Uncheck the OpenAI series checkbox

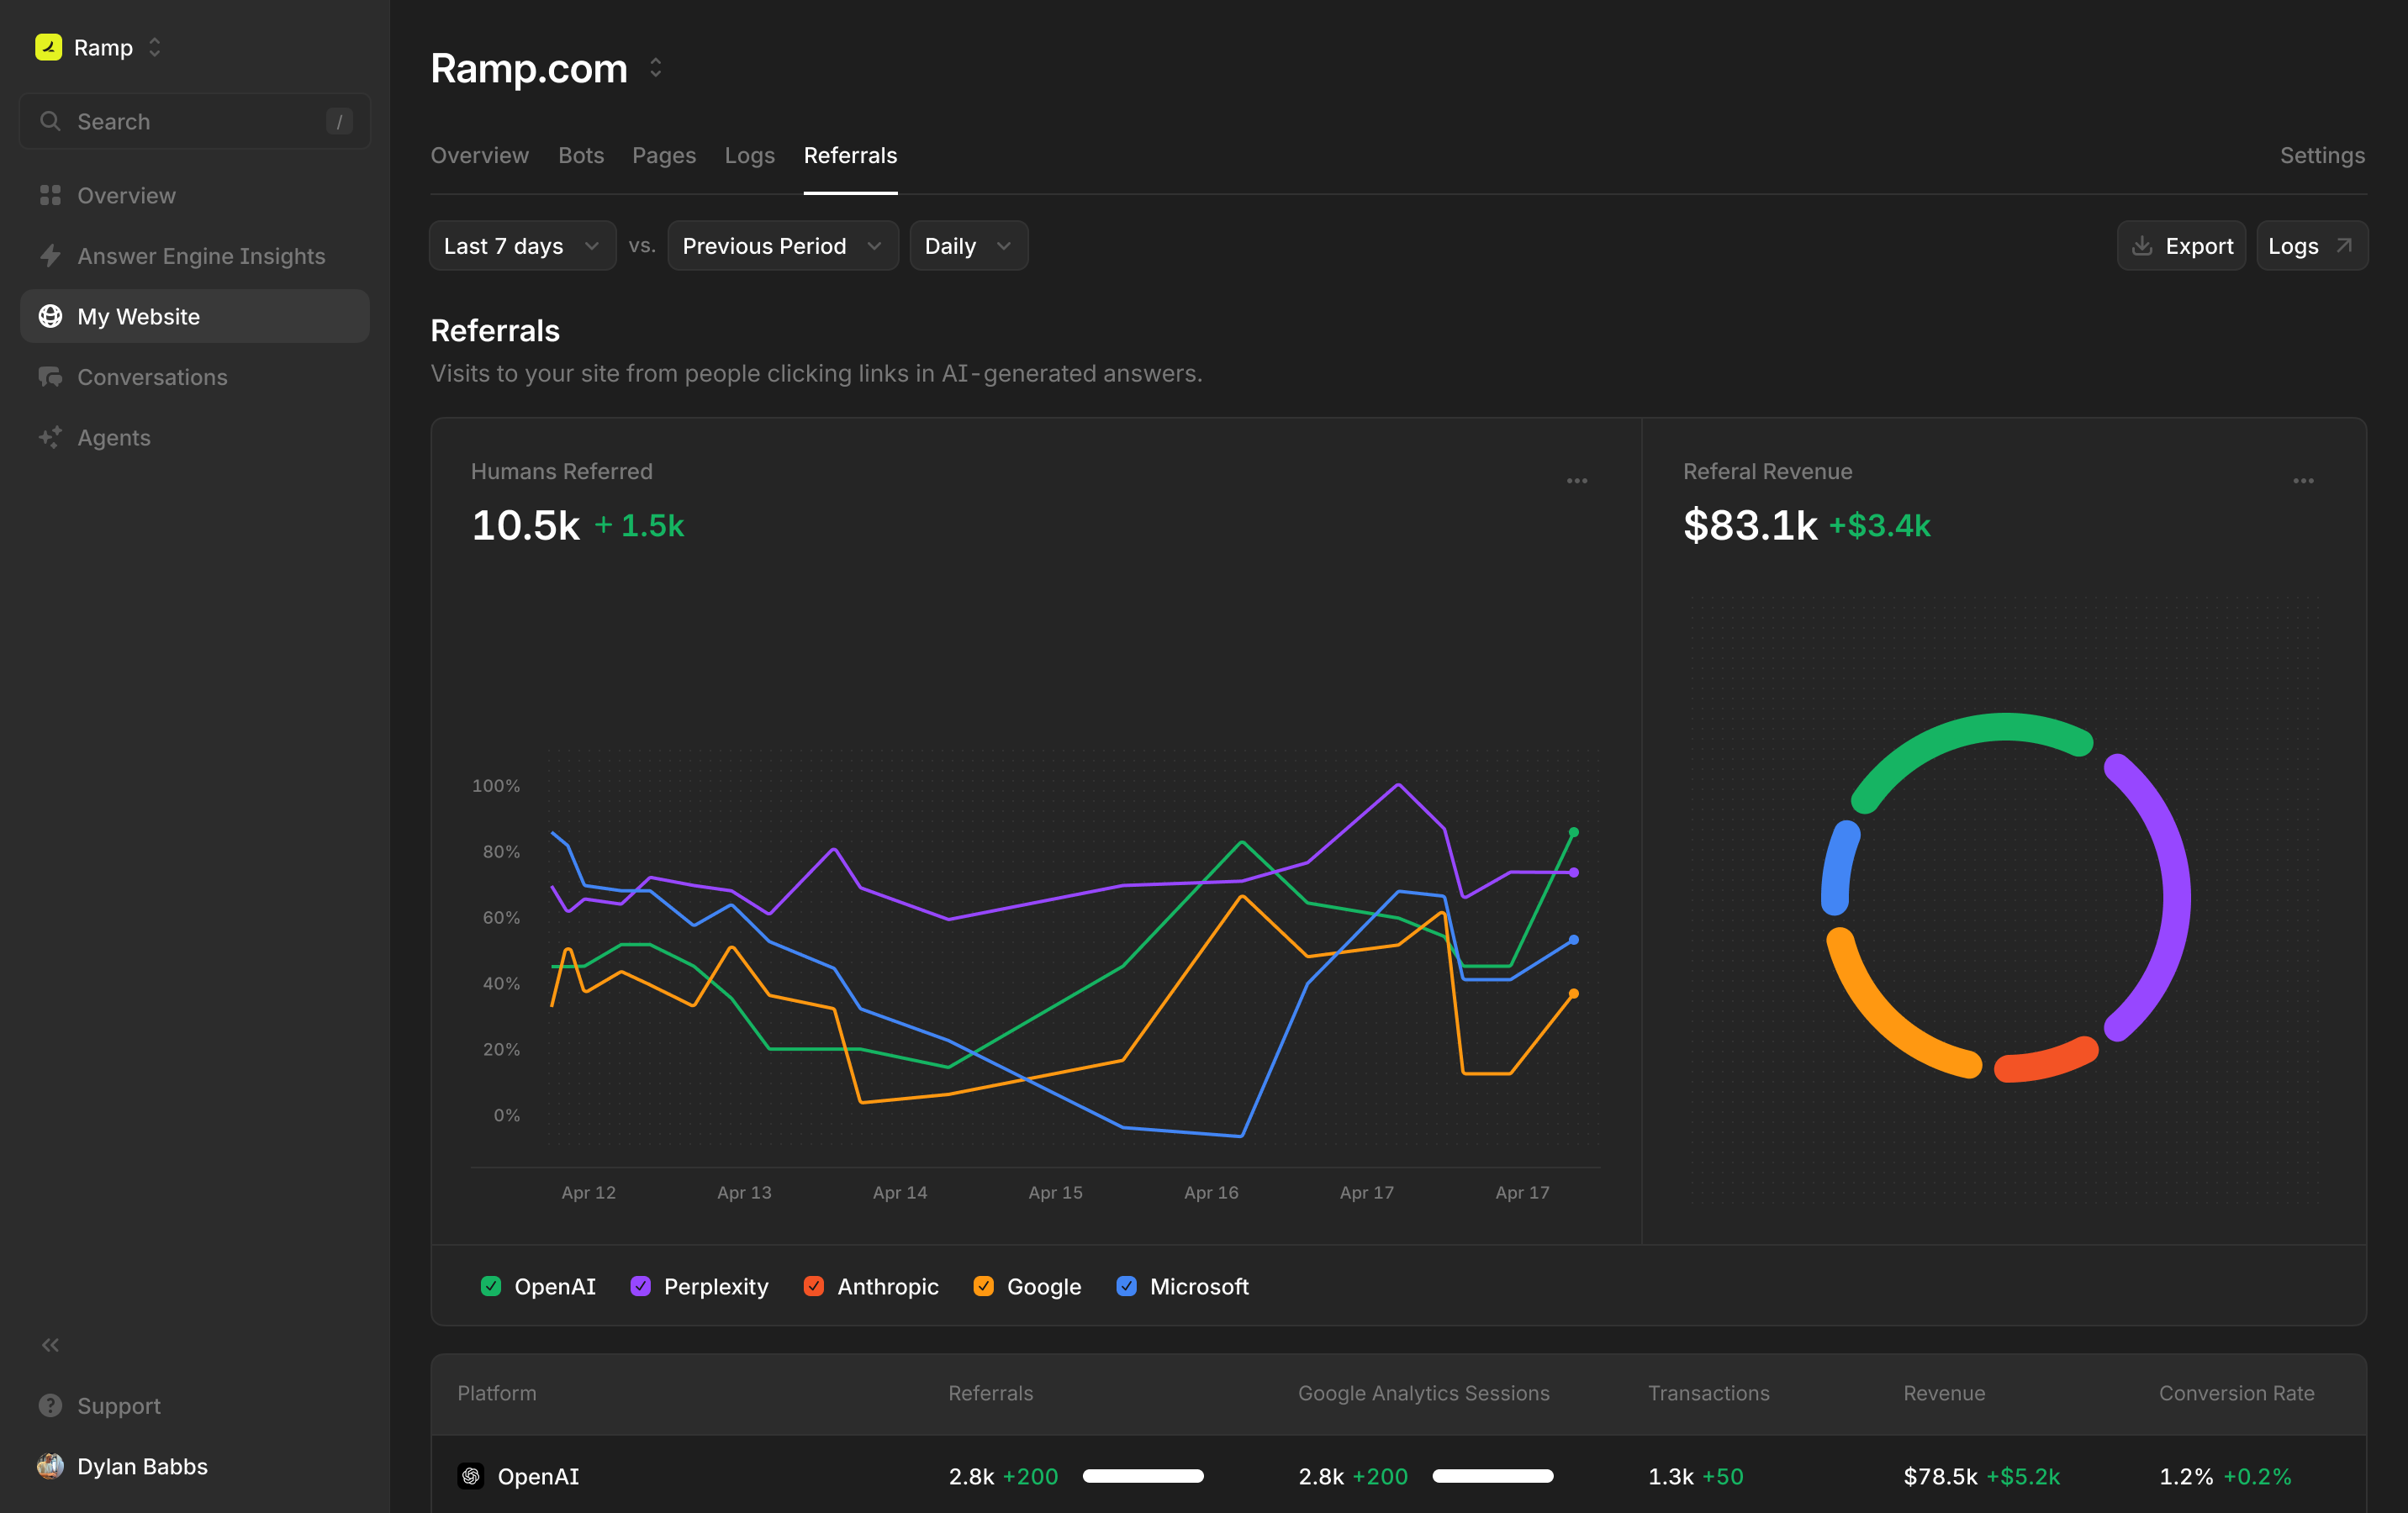click(x=490, y=1286)
